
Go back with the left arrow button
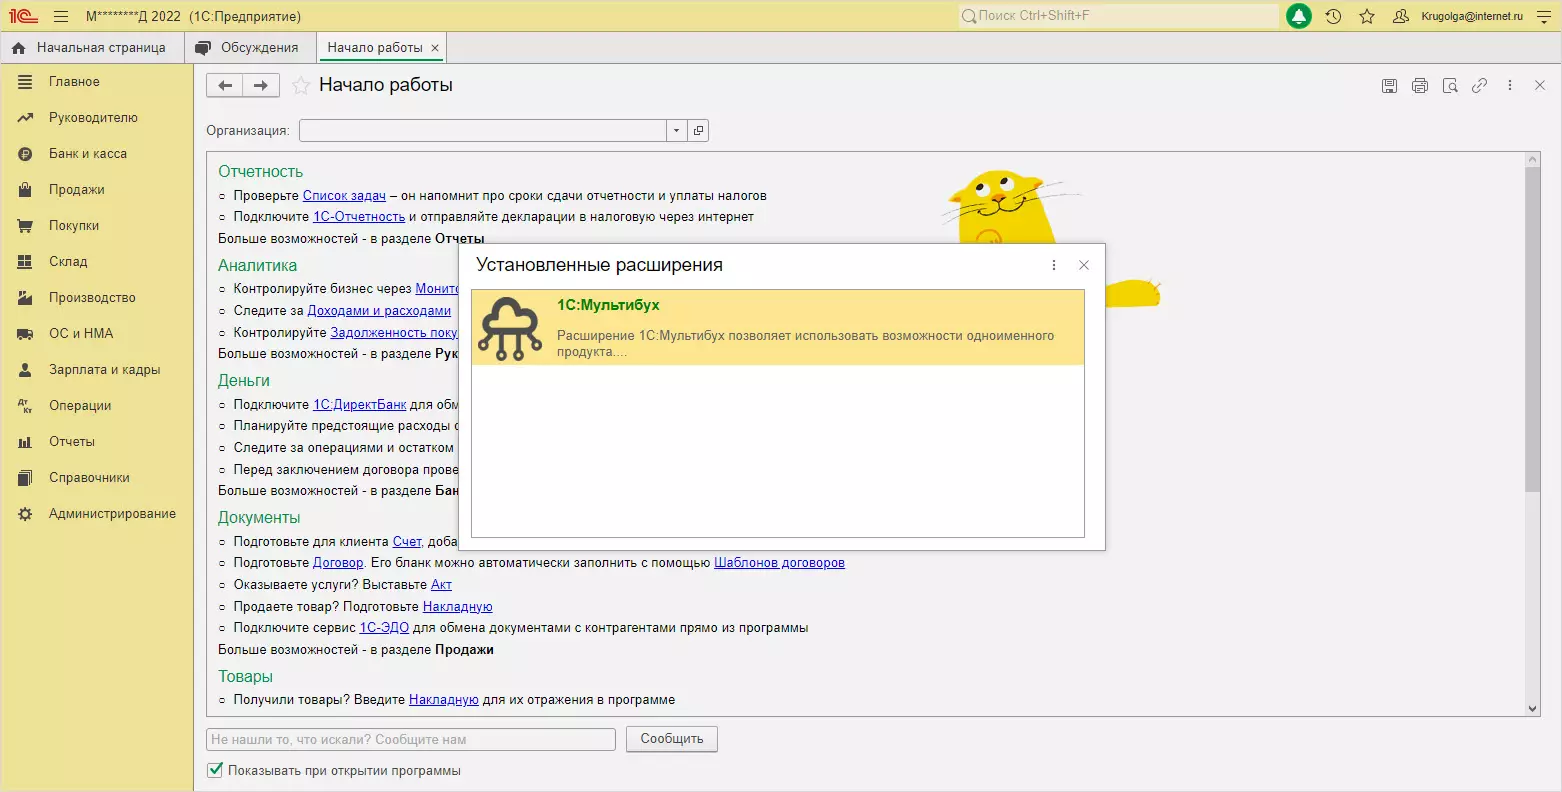[225, 86]
